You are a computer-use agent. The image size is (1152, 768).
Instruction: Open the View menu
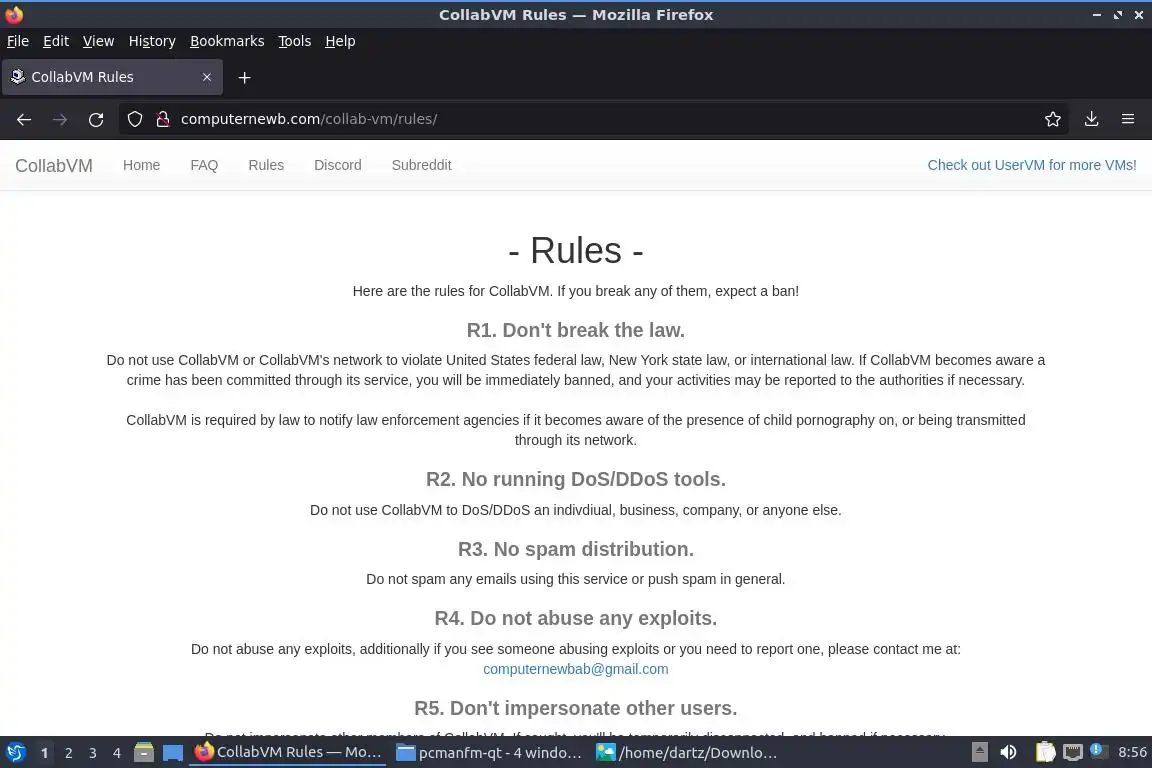point(98,41)
